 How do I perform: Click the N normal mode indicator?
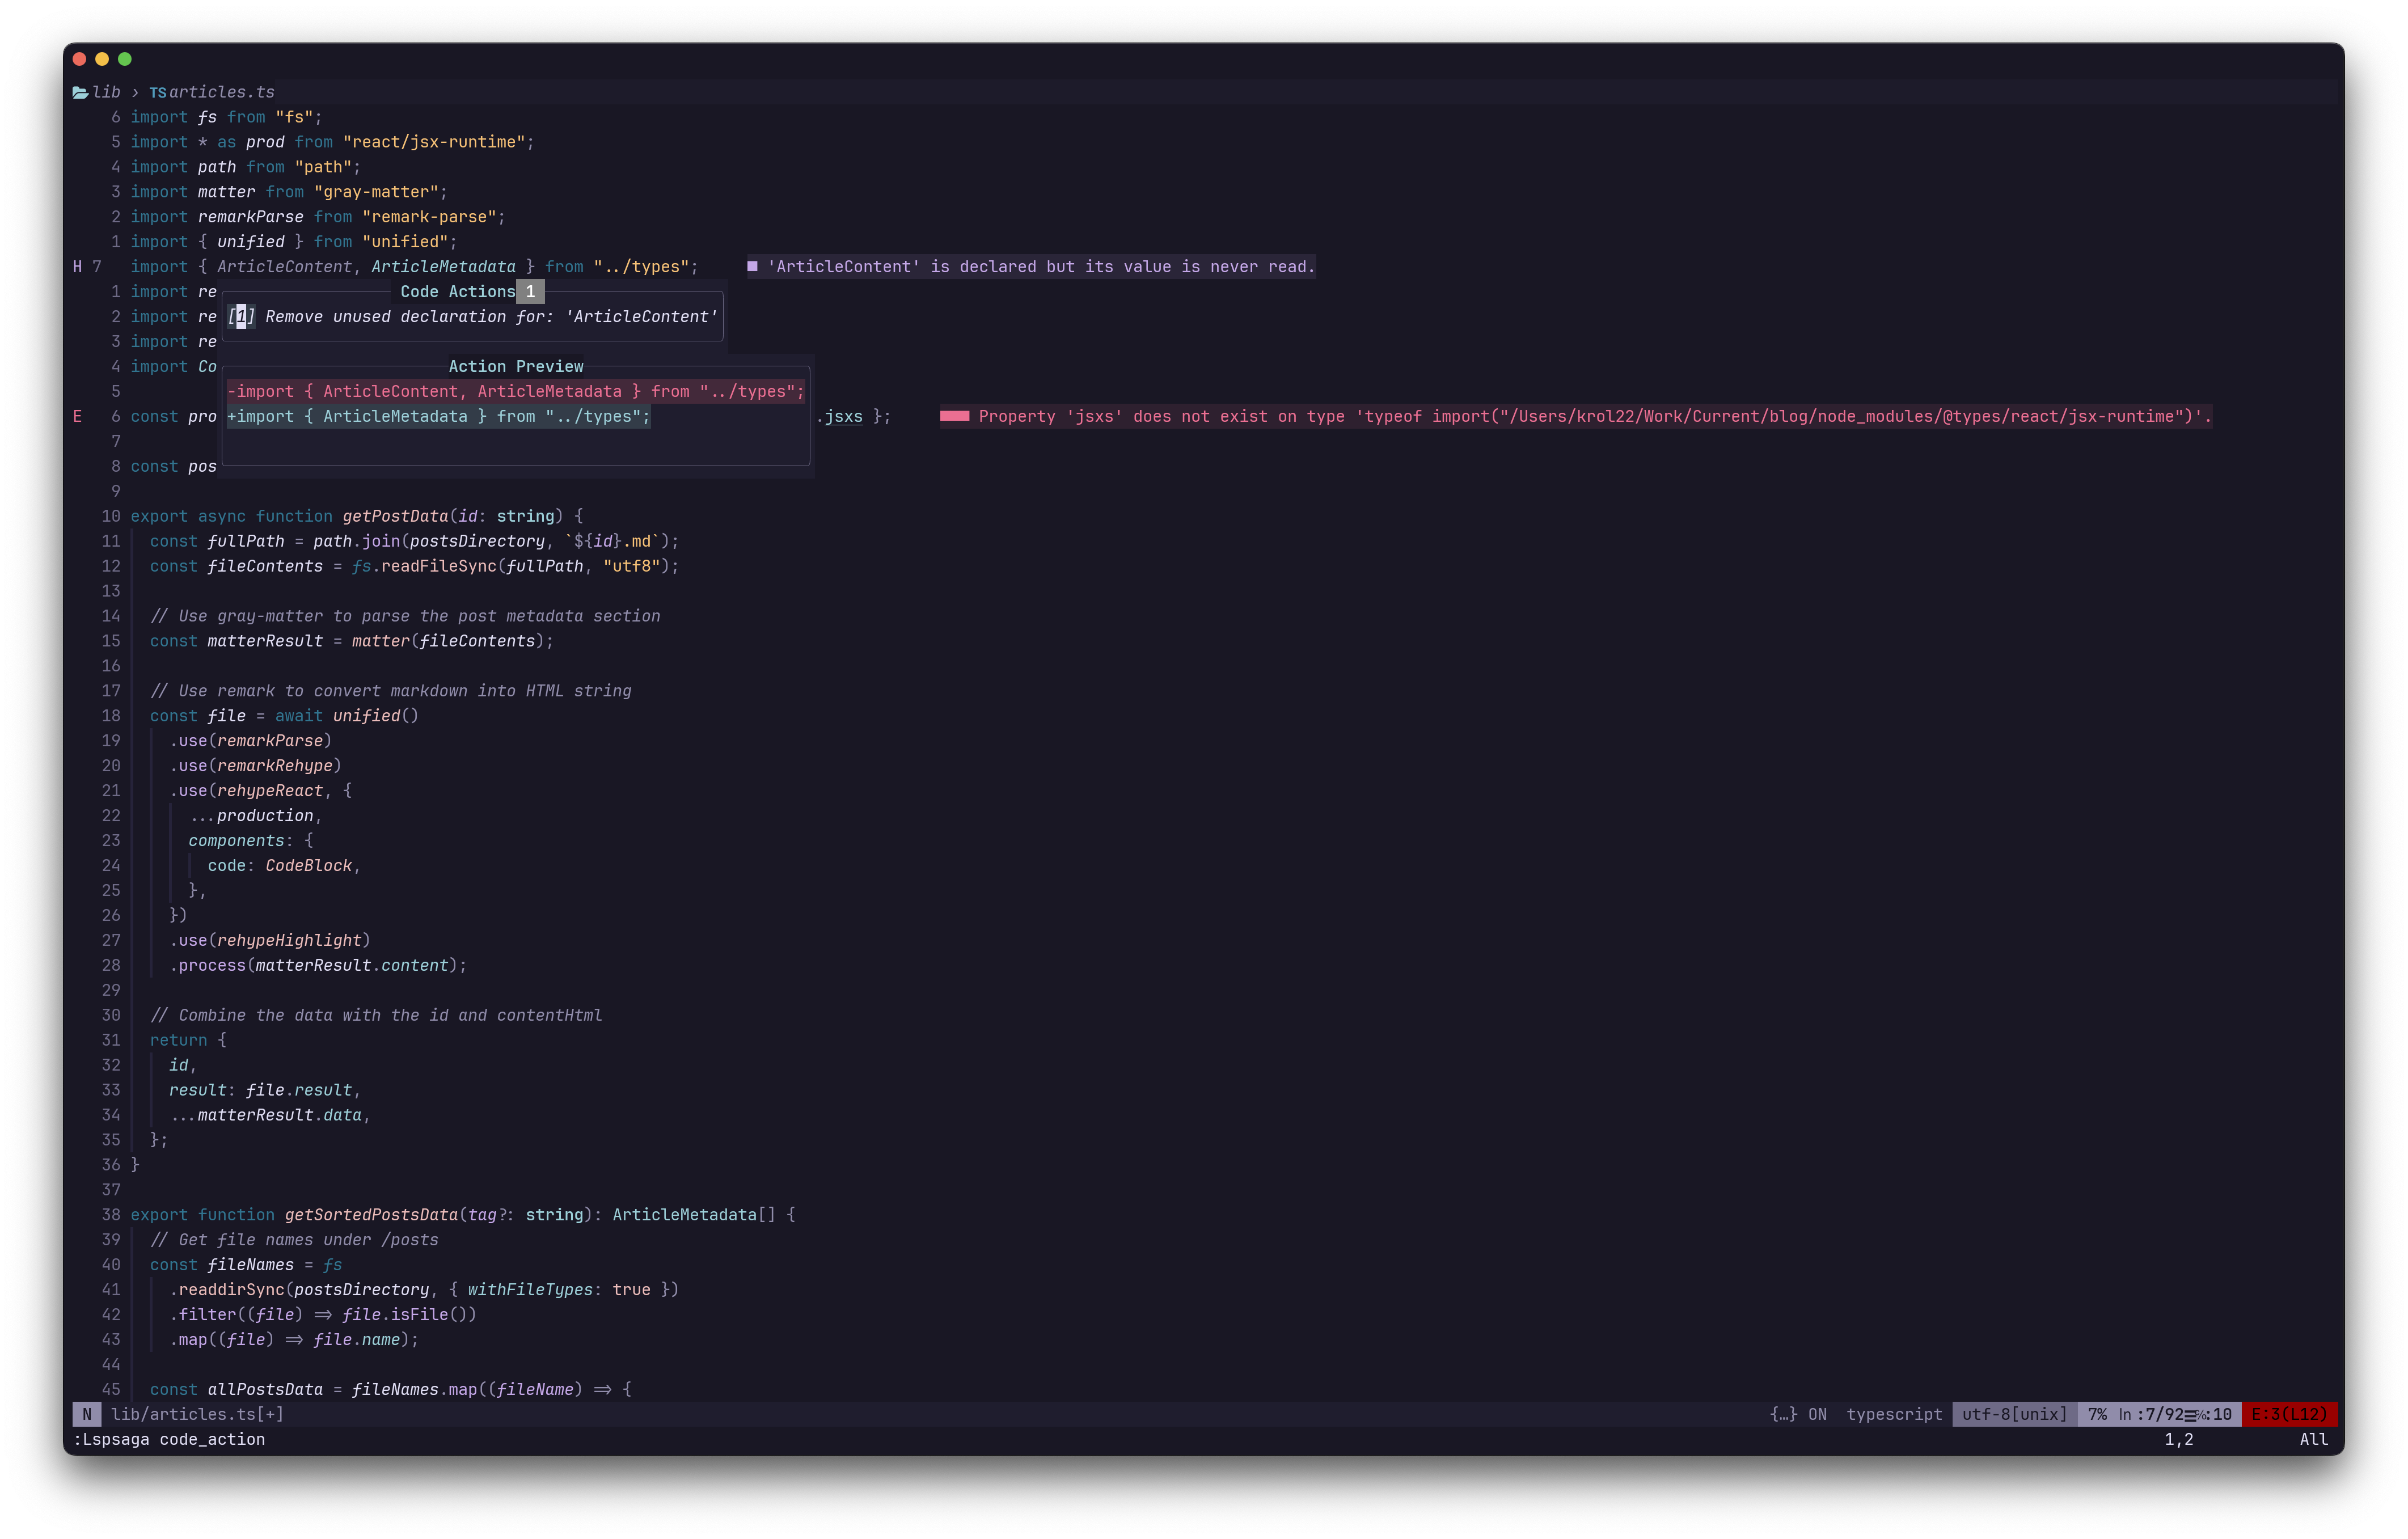(87, 1414)
